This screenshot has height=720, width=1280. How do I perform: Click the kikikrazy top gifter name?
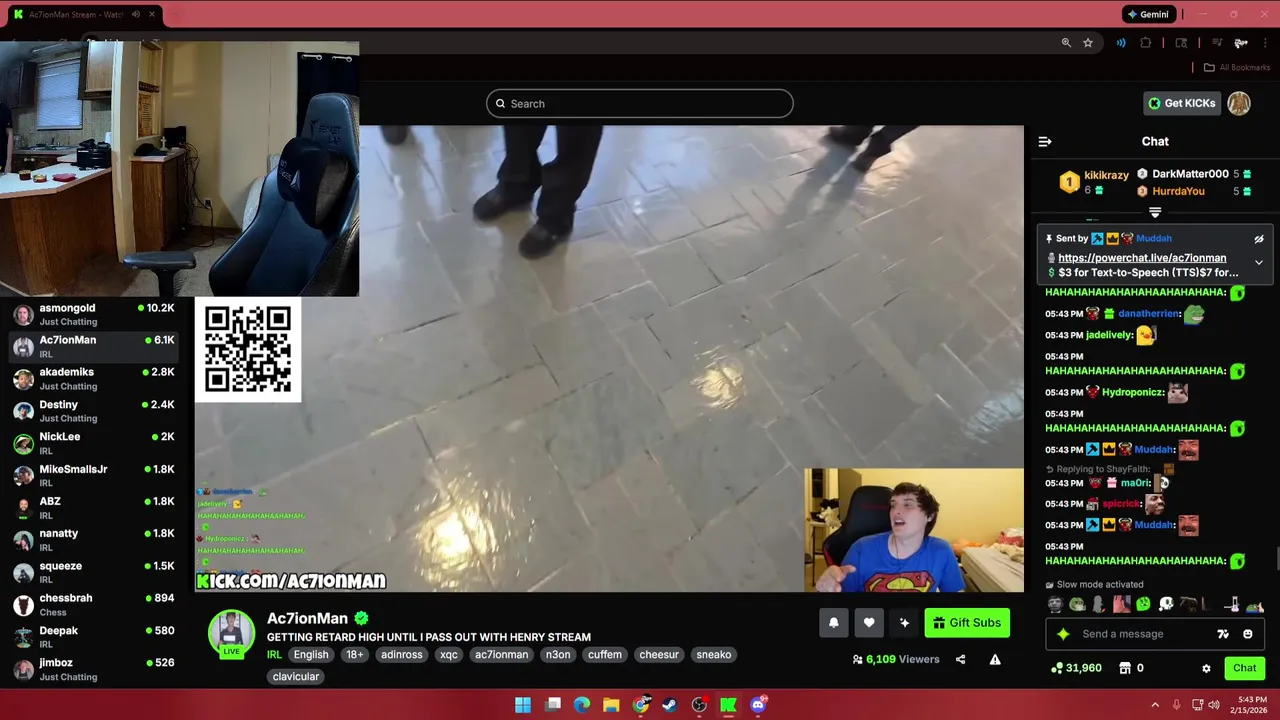1106,175
